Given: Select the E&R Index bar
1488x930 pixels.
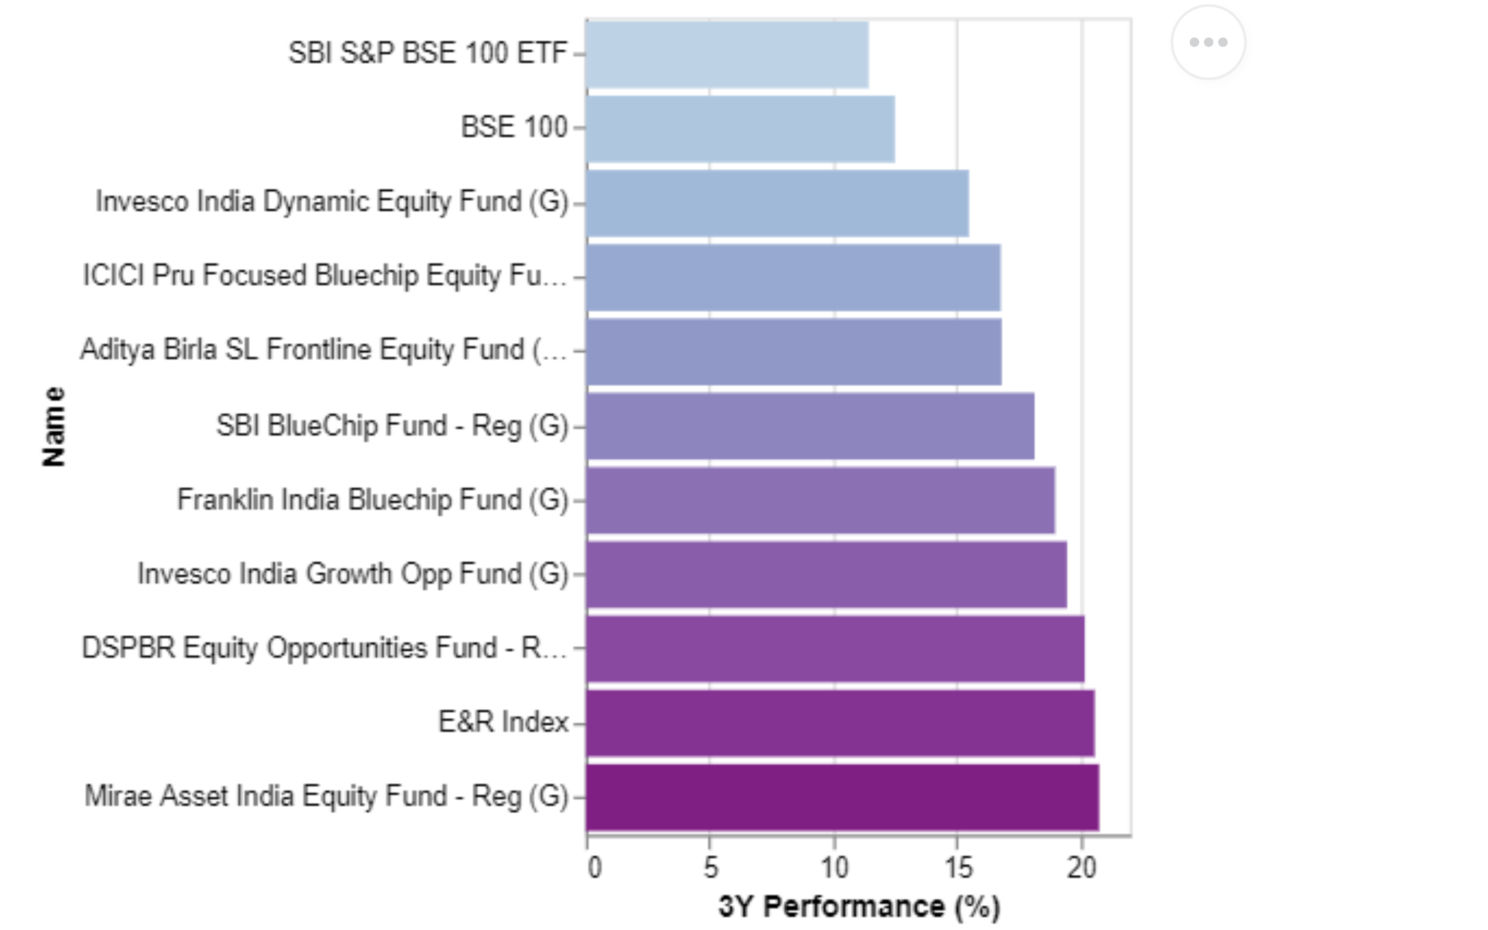Looking at the screenshot, I should tap(840, 723).
